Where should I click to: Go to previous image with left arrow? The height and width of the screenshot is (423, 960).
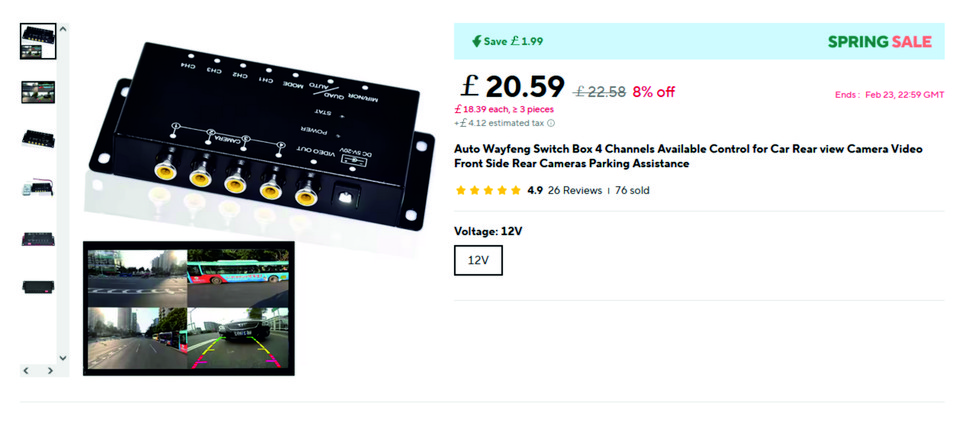[x=27, y=371]
